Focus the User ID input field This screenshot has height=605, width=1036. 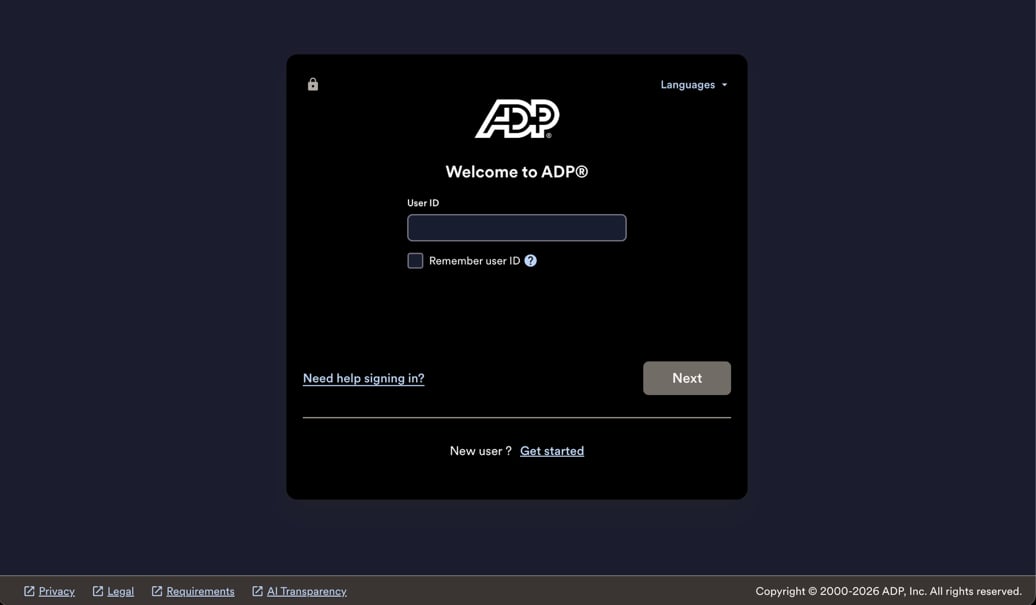[517, 227]
